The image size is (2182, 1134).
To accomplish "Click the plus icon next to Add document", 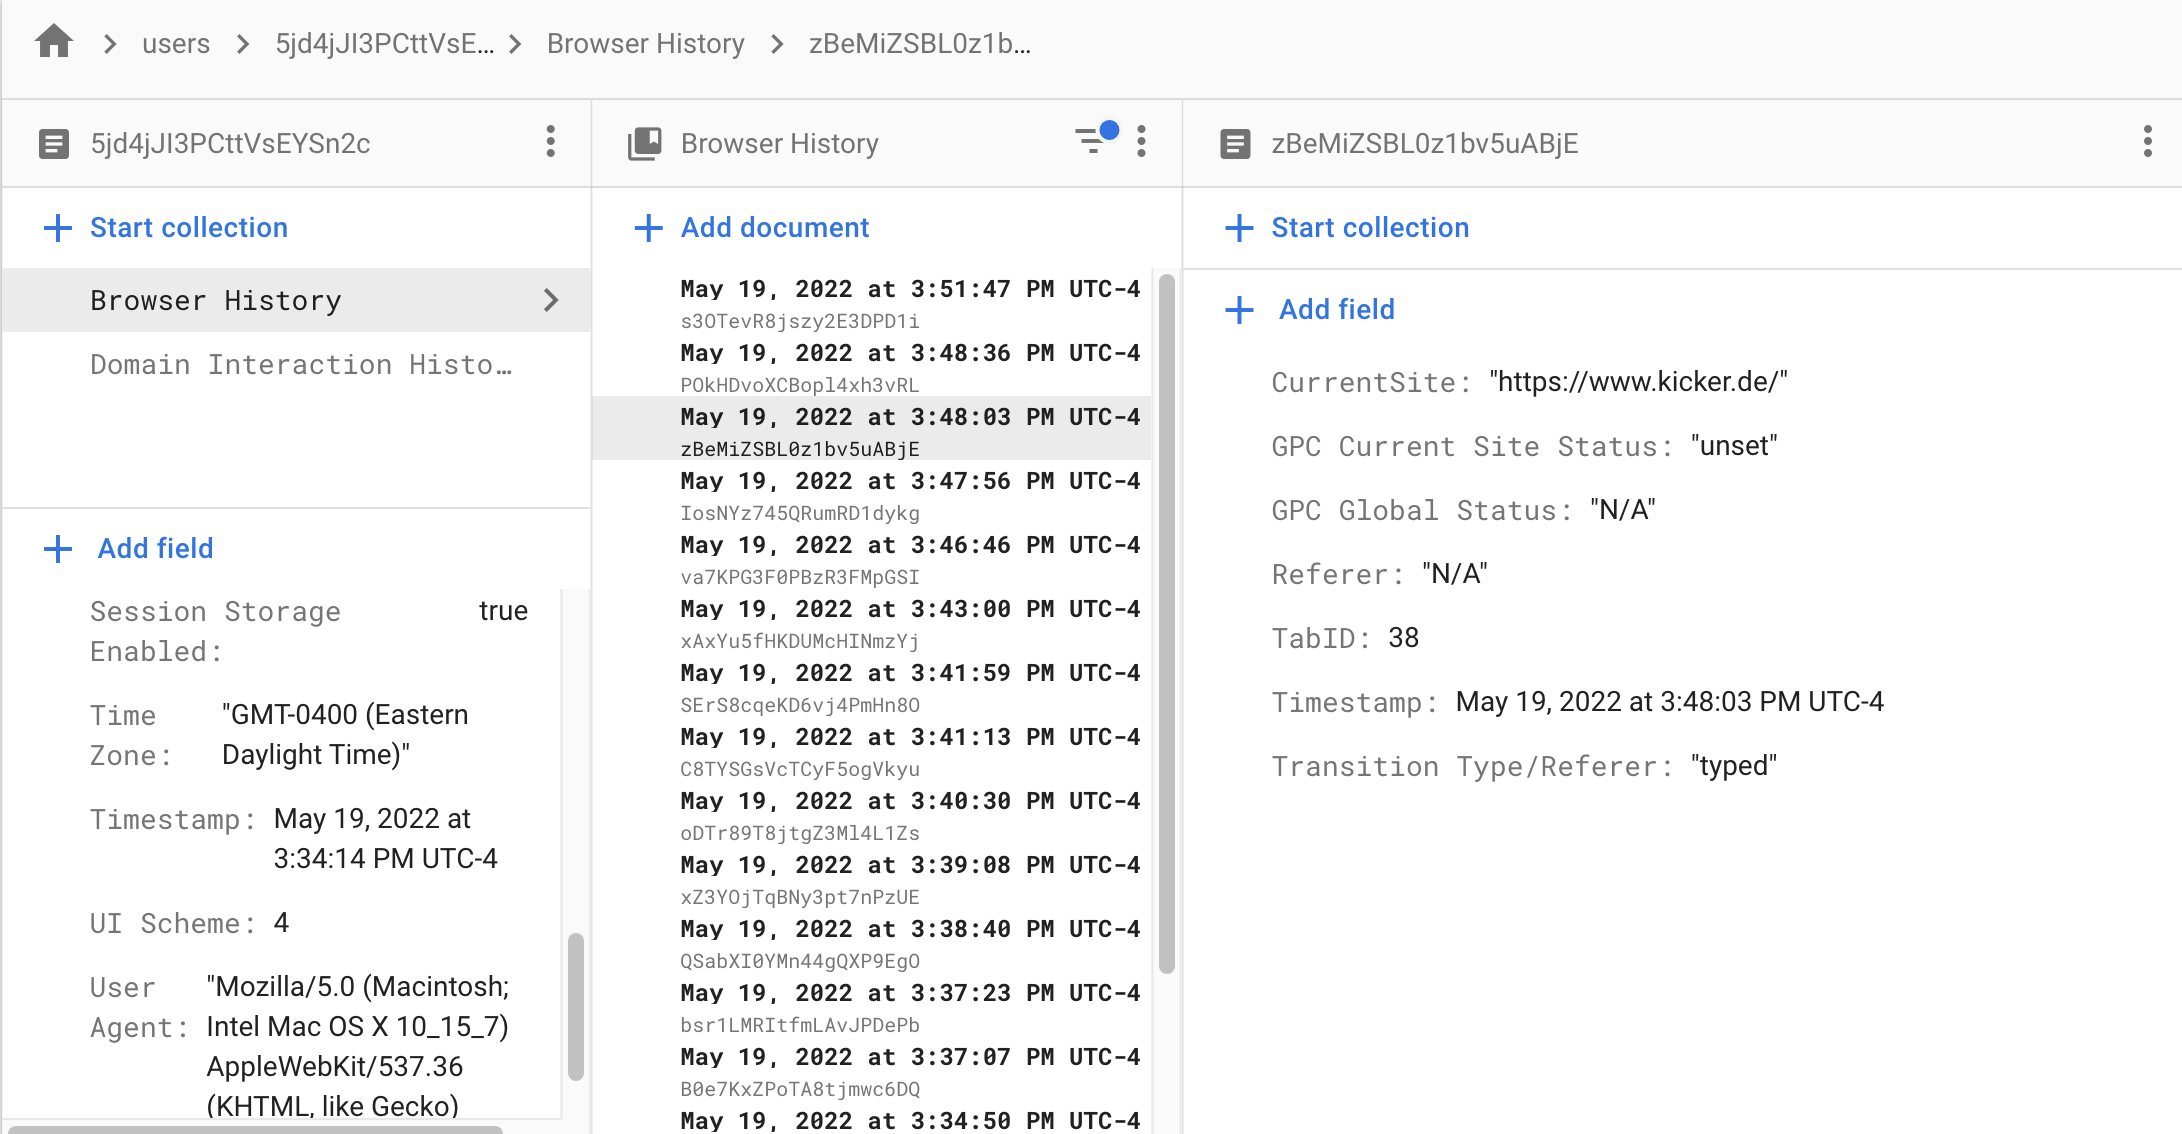I will 648,228.
